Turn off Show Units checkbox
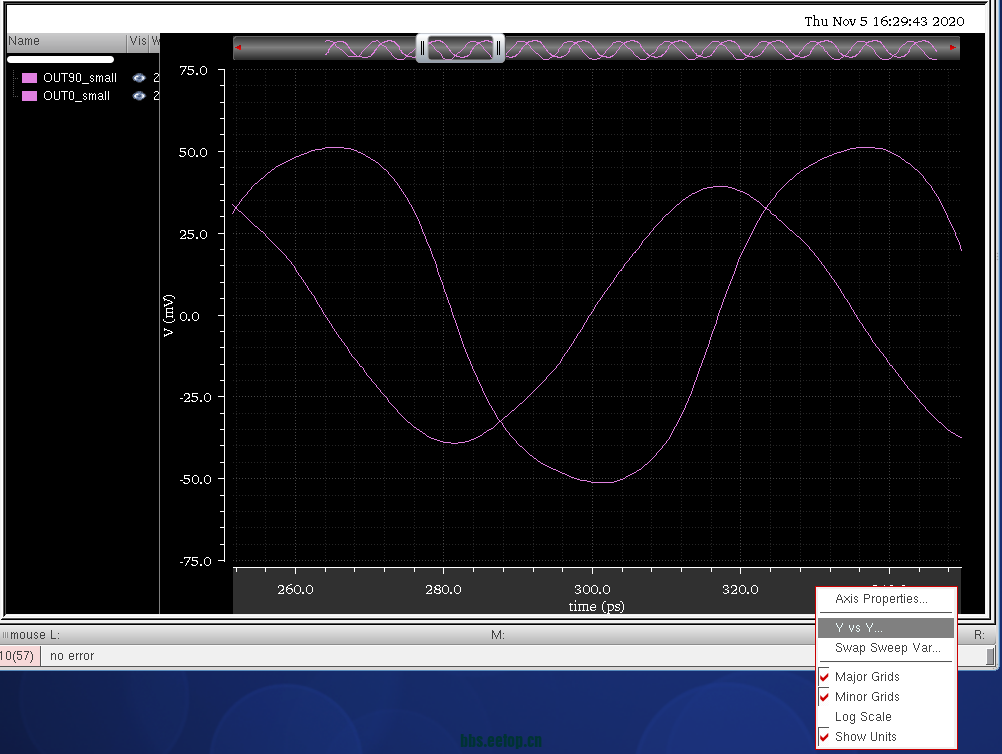1002x754 pixels. coord(825,737)
